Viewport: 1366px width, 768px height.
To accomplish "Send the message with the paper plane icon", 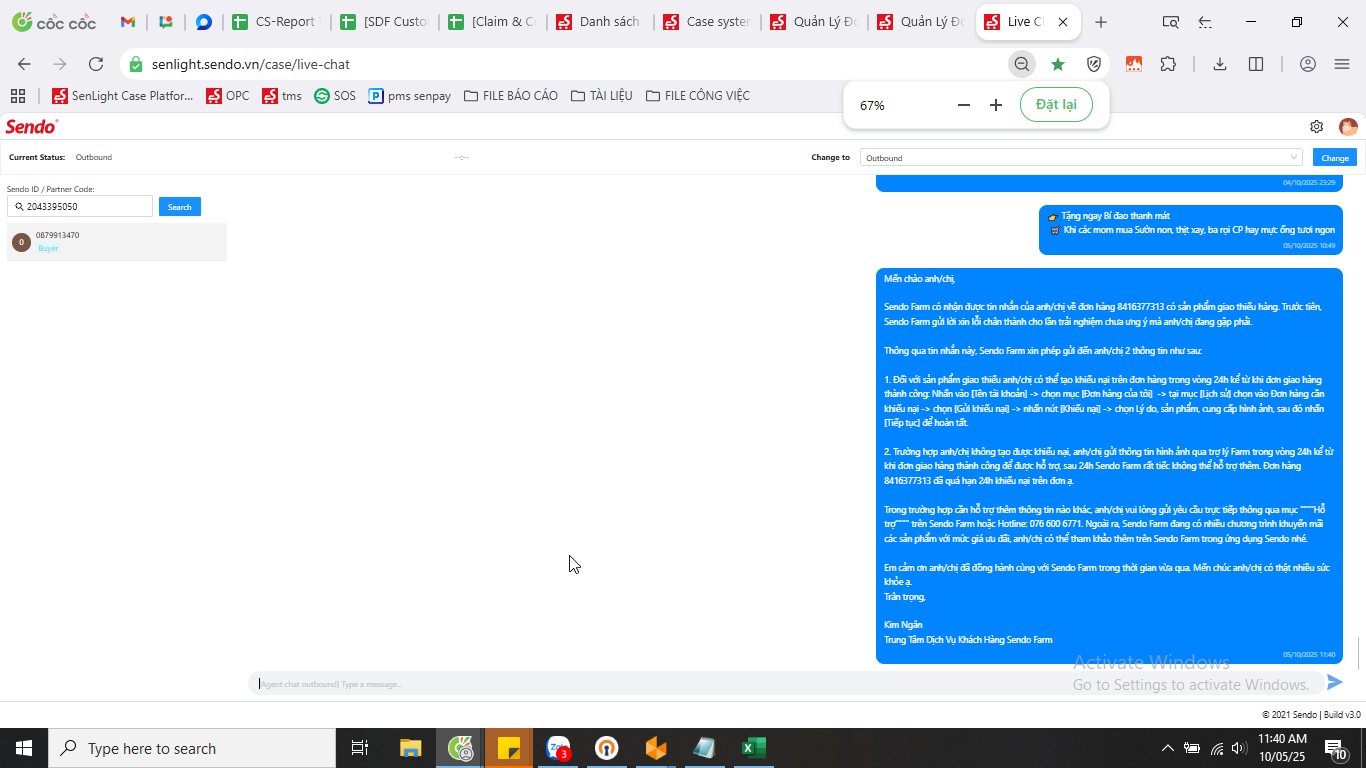I will (1334, 682).
